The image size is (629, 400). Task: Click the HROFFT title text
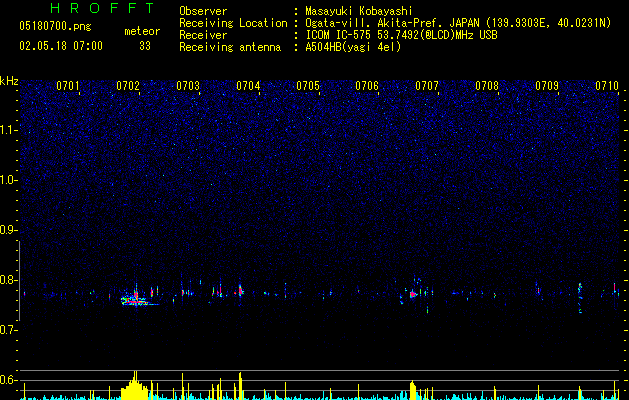(102, 8)
